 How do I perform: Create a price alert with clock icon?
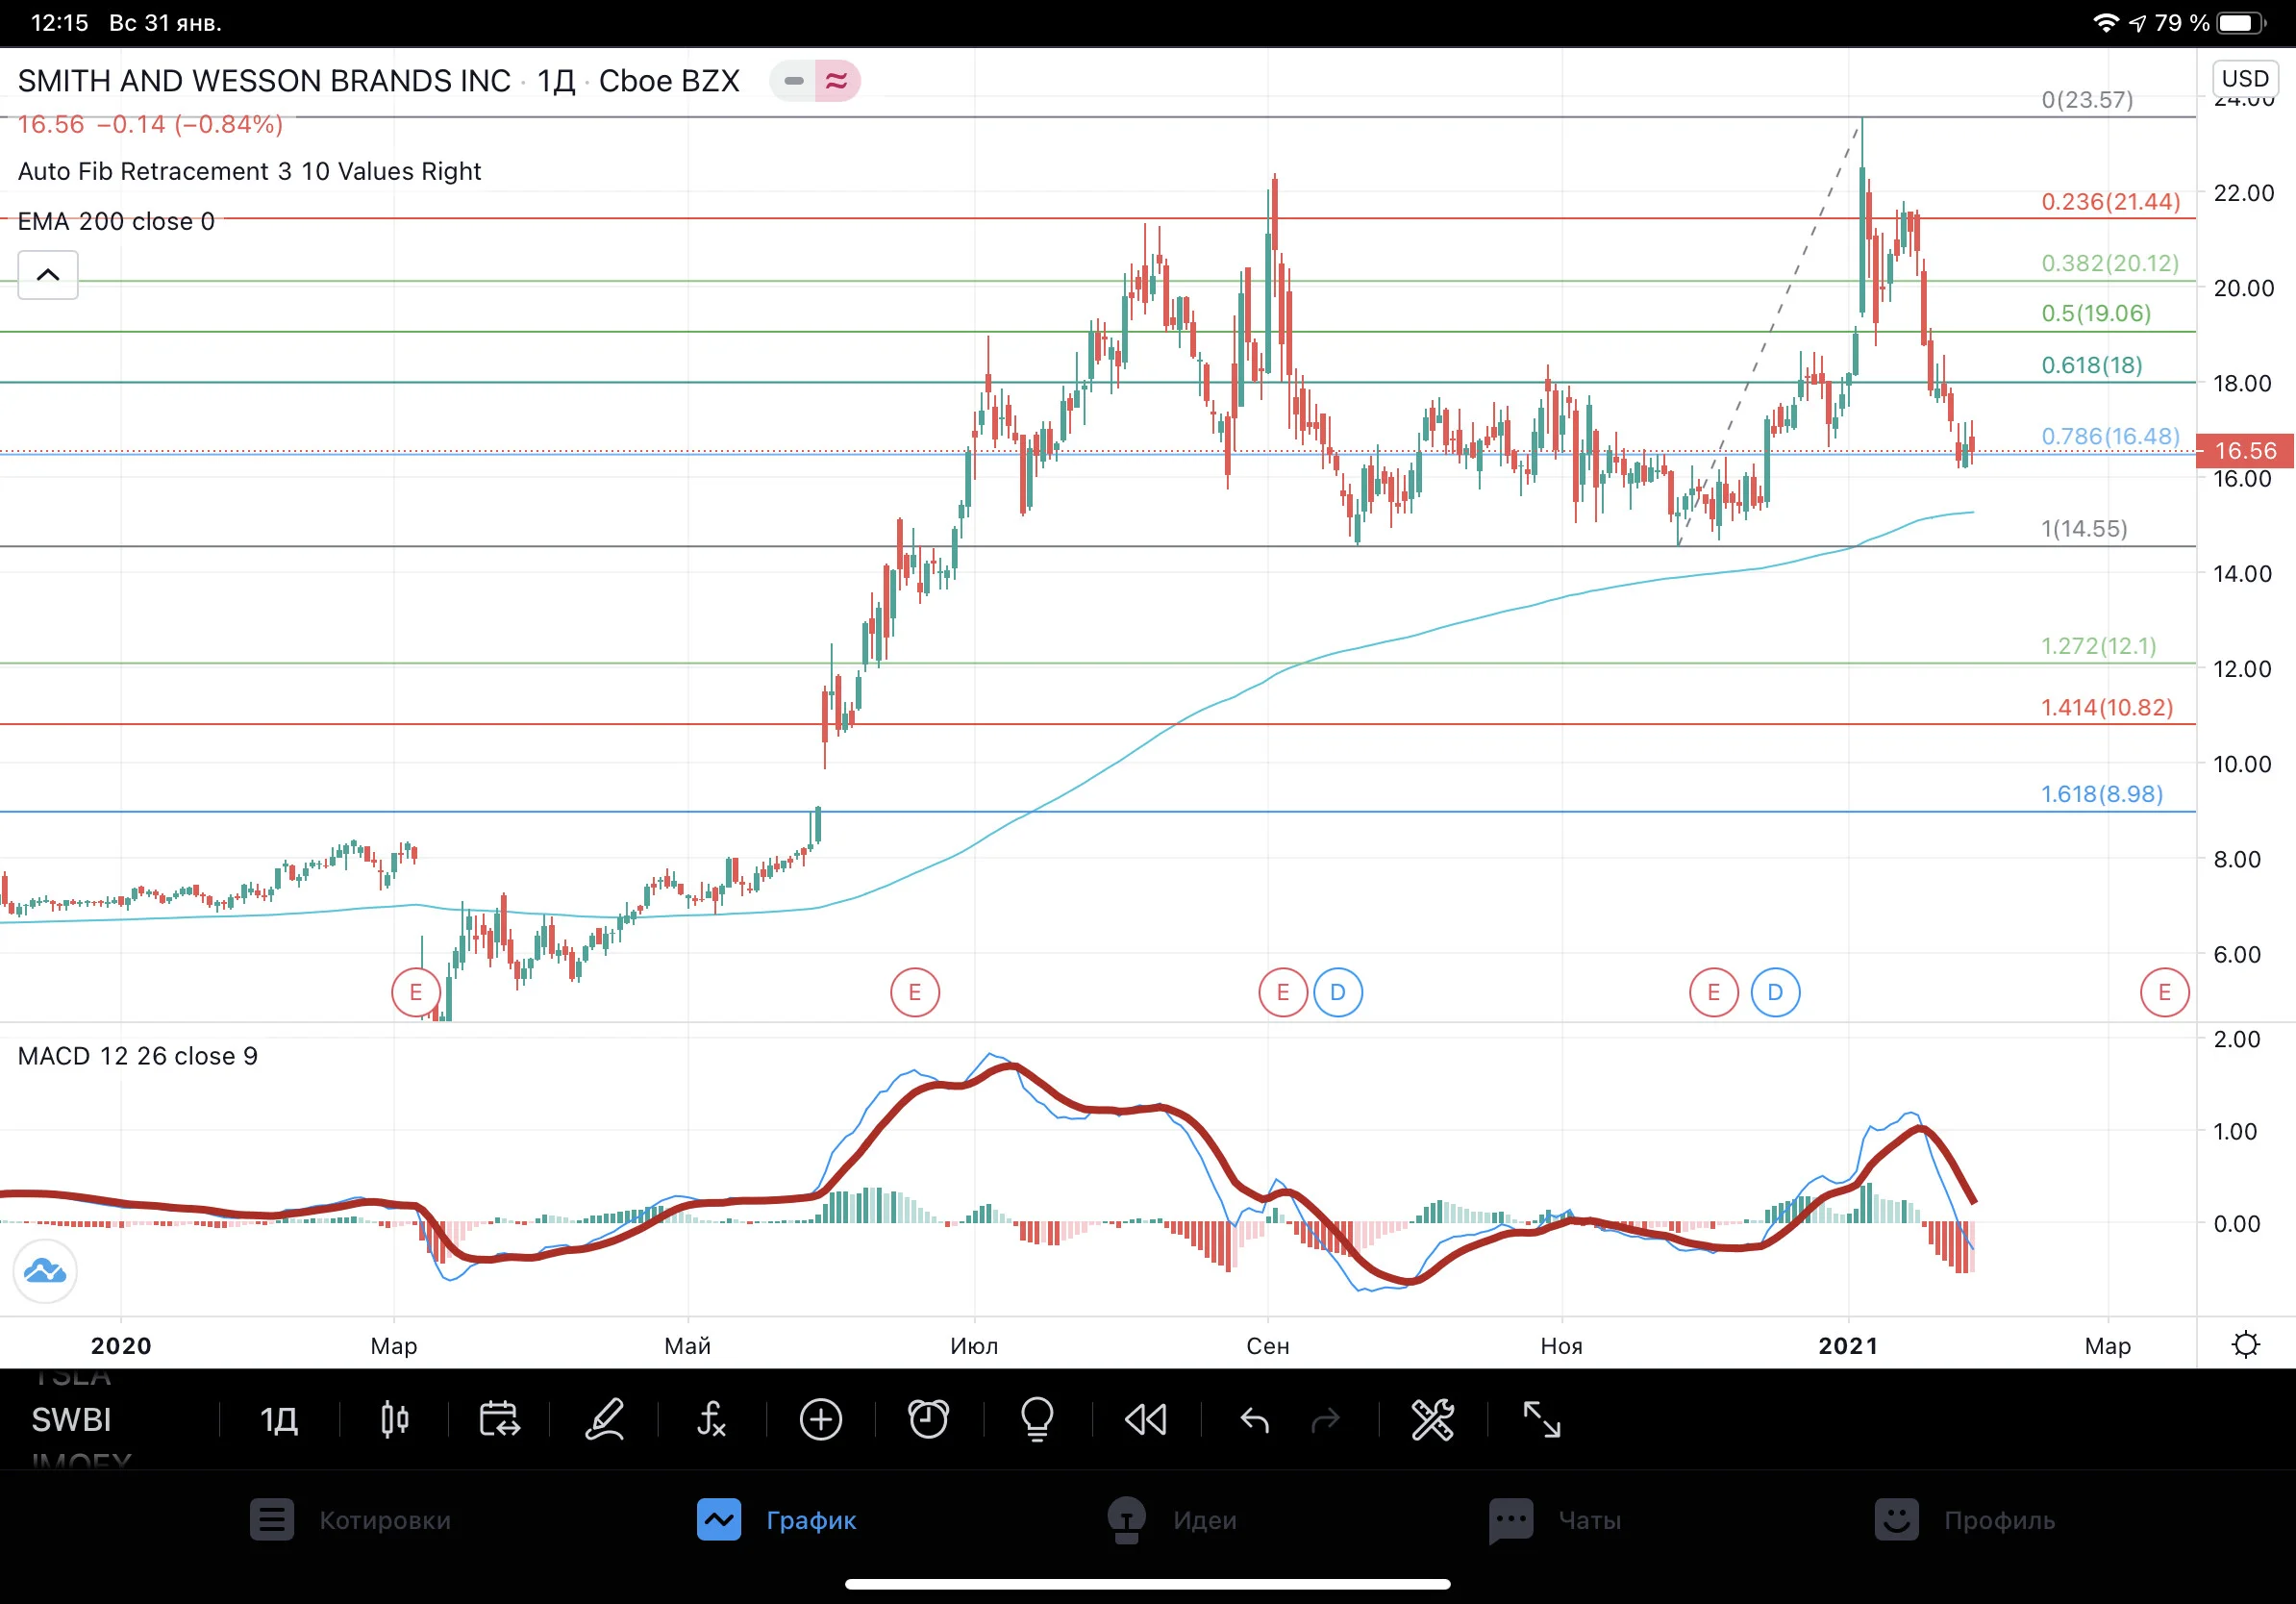click(928, 1419)
